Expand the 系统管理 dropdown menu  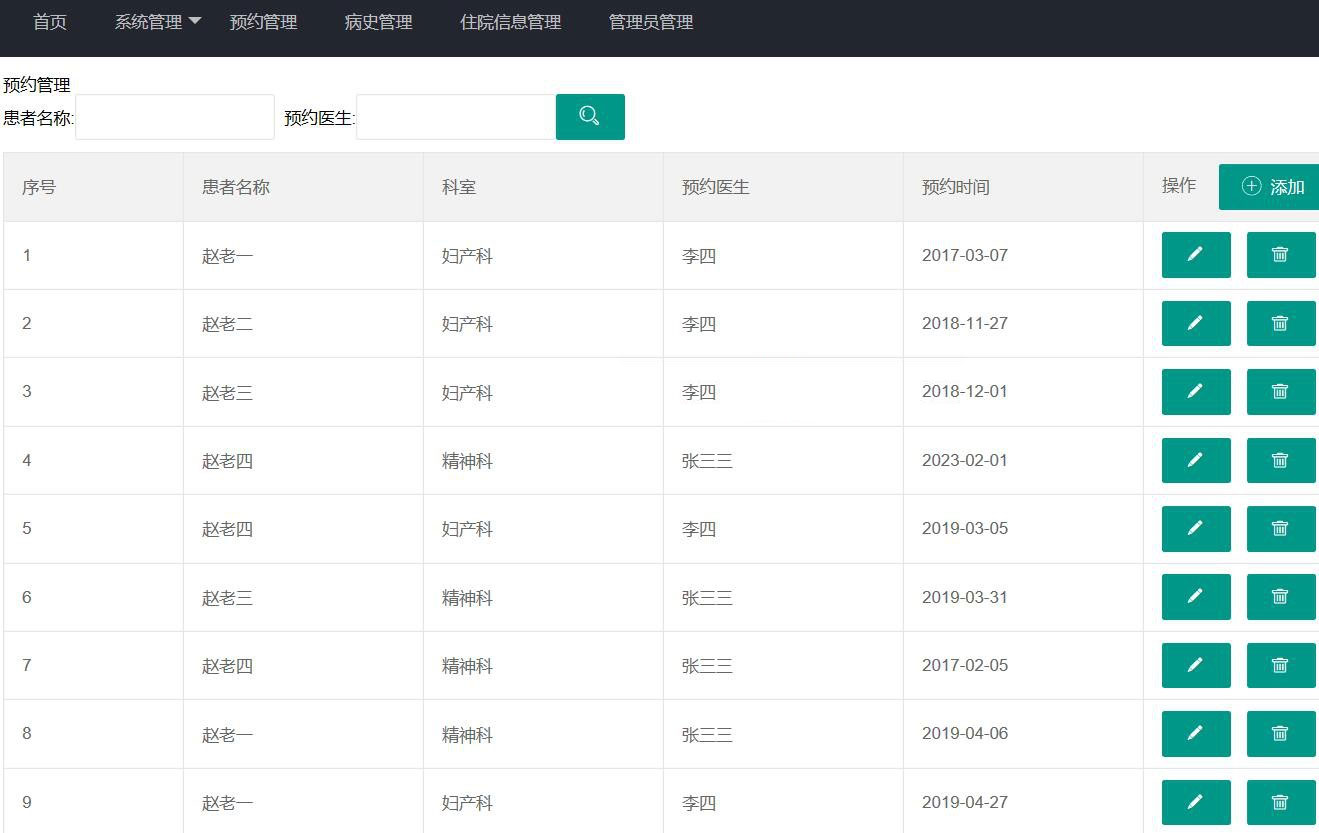pos(157,22)
